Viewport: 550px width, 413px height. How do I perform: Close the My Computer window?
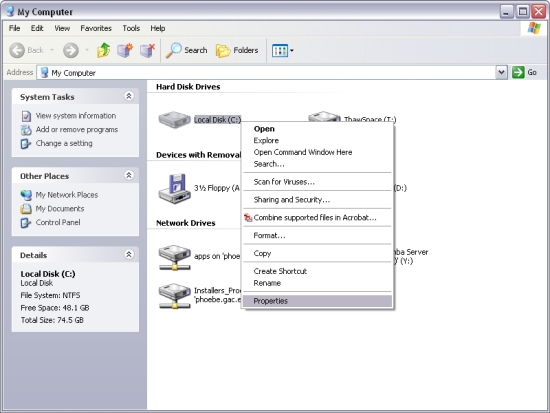coord(539,12)
